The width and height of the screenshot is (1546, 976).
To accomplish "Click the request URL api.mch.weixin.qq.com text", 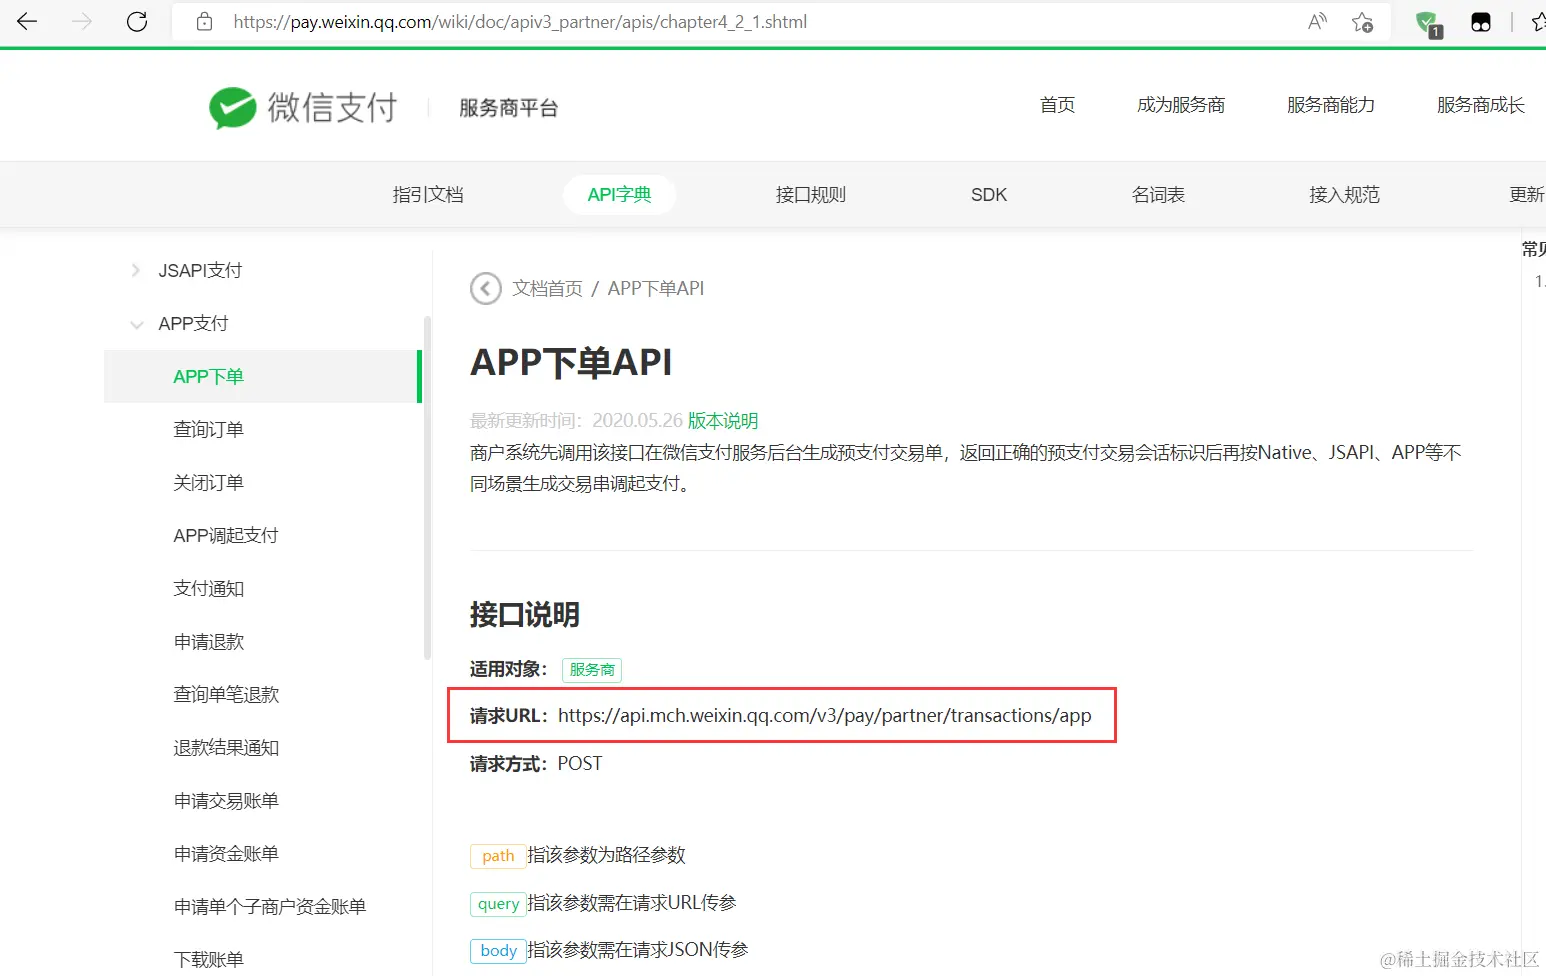I will click(x=824, y=715).
